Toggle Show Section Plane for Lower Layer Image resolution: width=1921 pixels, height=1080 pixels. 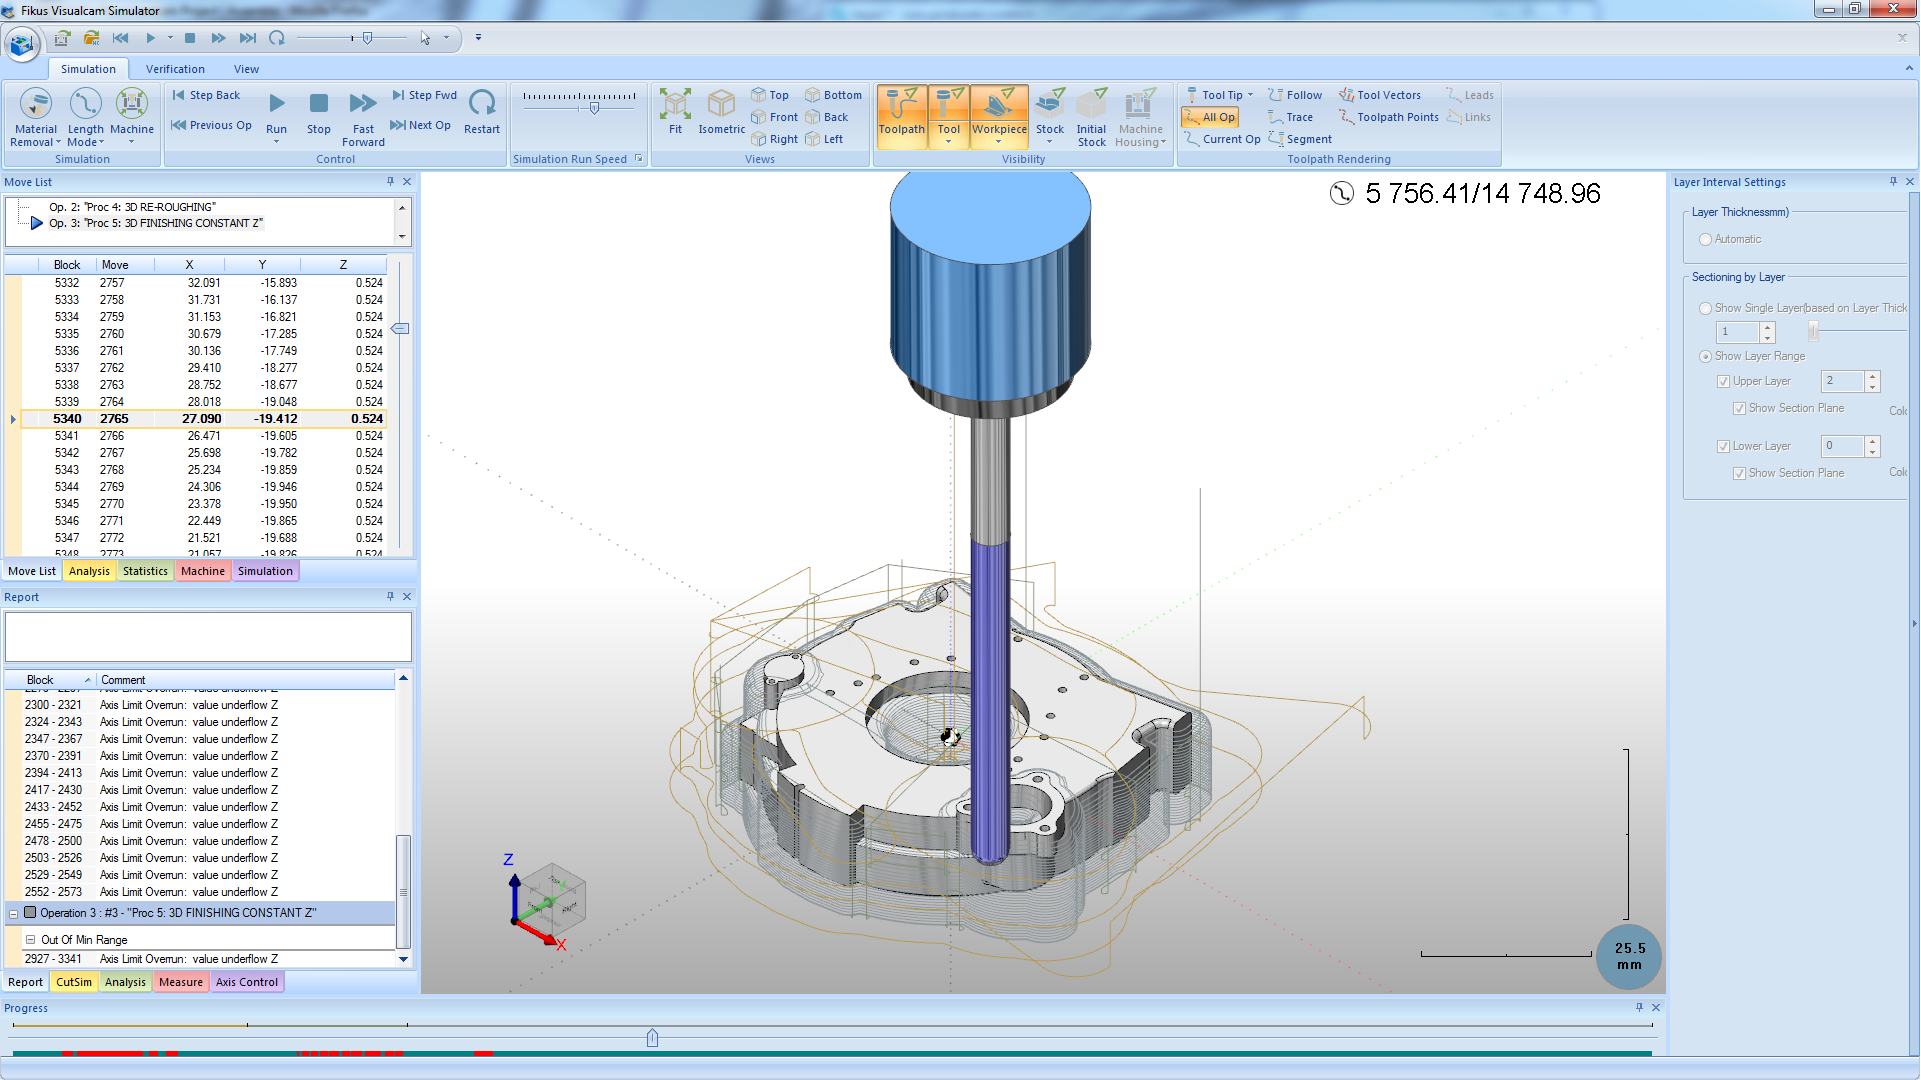point(1742,473)
